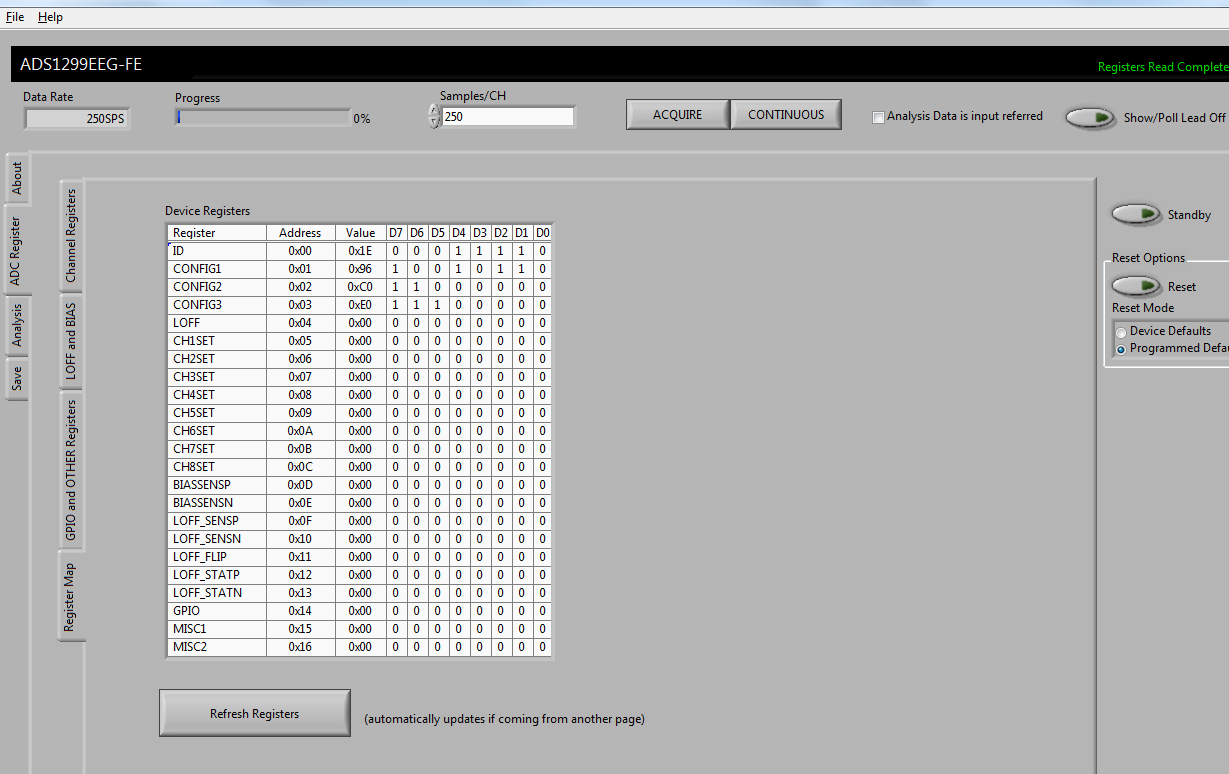1229x774 pixels.
Task: Select the MISC2 register name
Action: pyautogui.click(x=190, y=647)
